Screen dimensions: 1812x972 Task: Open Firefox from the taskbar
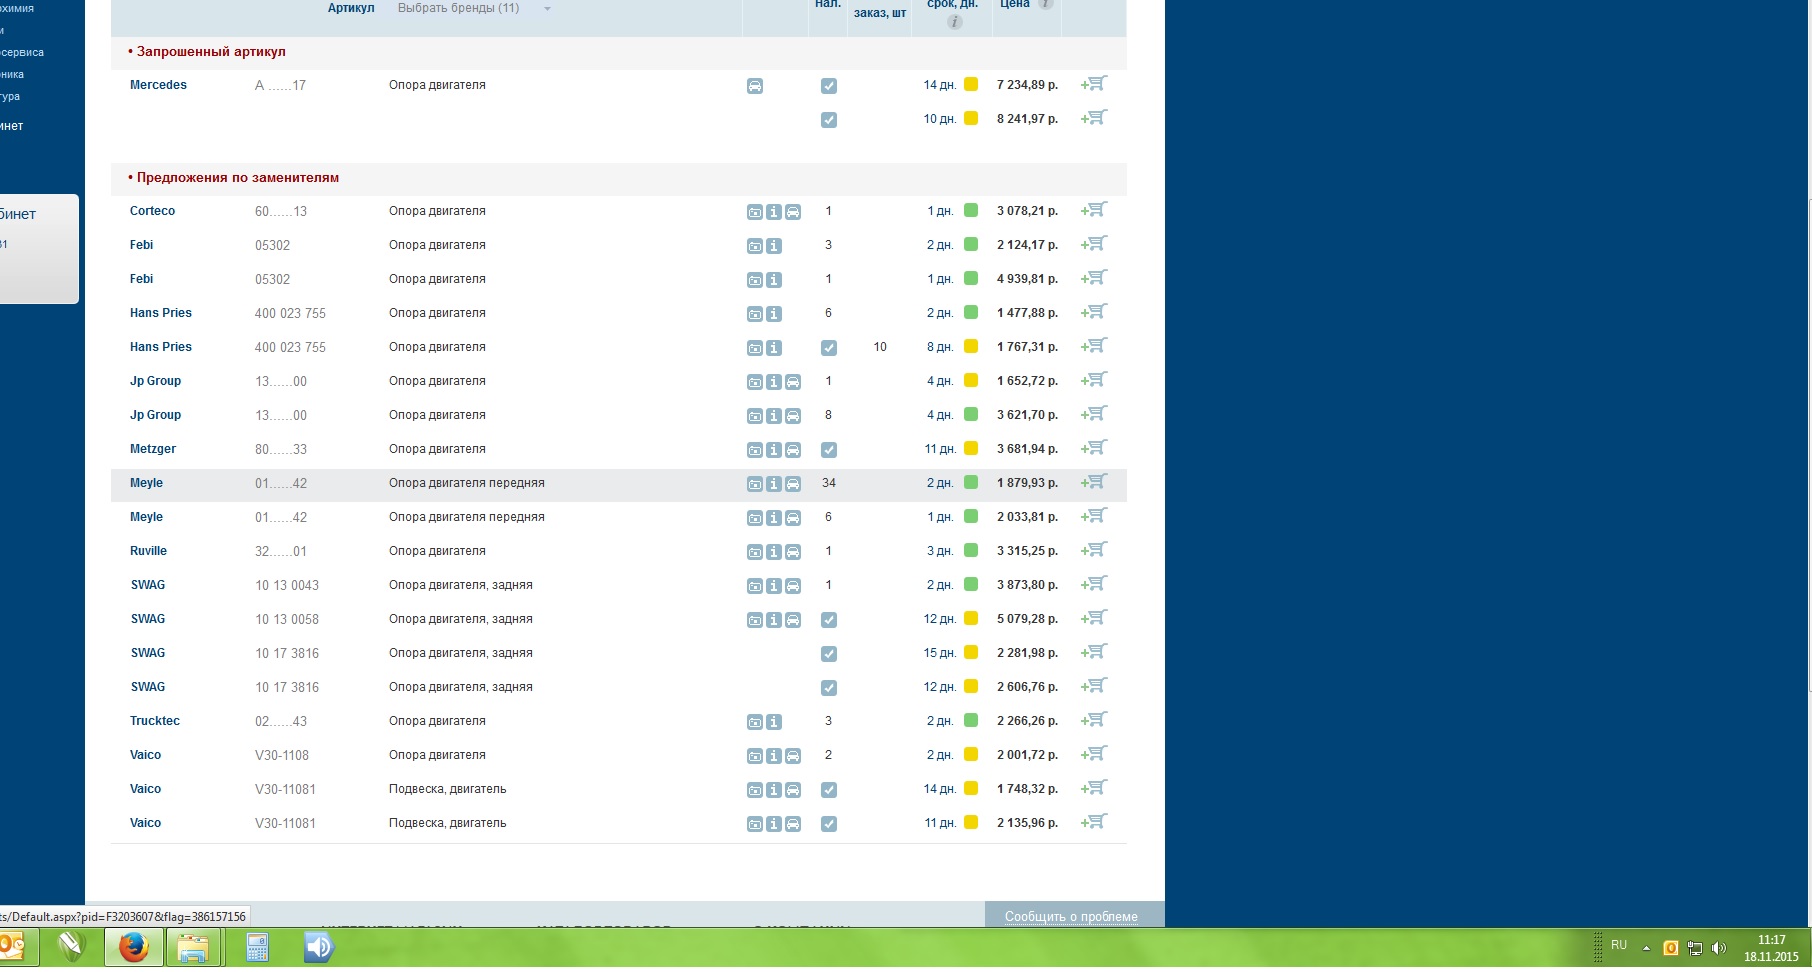click(x=133, y=946)
